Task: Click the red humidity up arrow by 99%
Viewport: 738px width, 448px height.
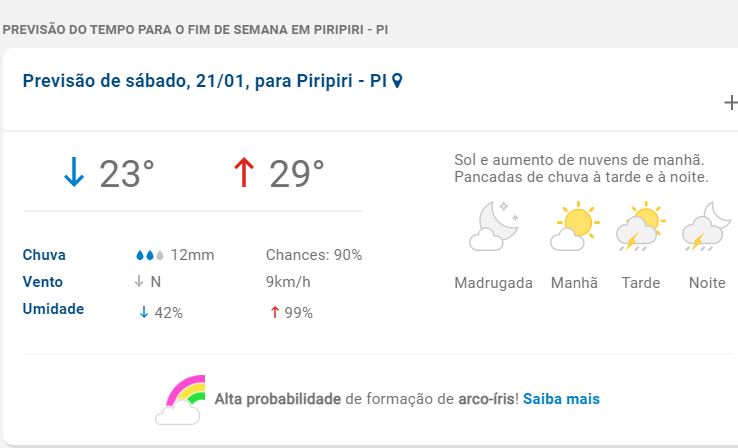Action: pyautogui.click(x=274, y=312)
